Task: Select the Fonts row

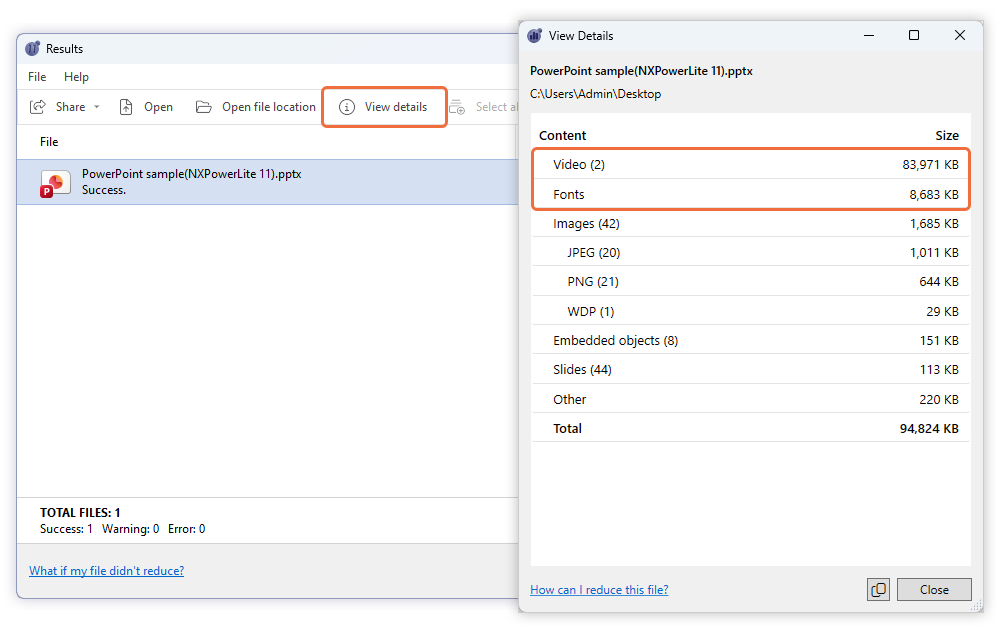Action: [x=751, y=194]
